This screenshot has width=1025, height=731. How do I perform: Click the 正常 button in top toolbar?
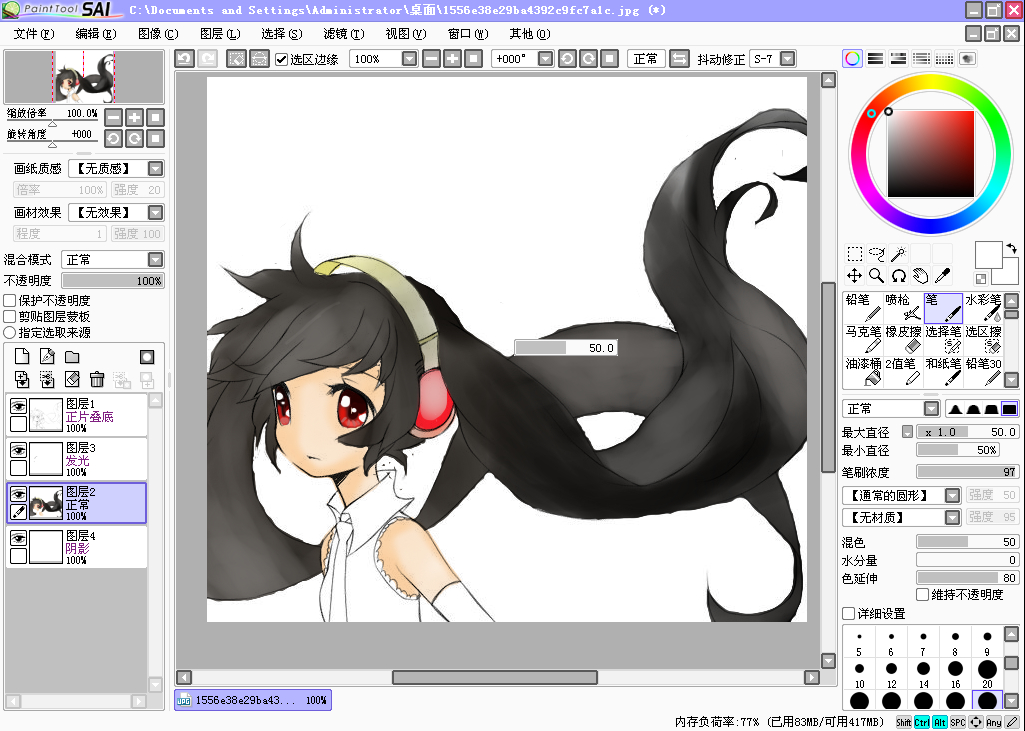click(x=646, y=59)
